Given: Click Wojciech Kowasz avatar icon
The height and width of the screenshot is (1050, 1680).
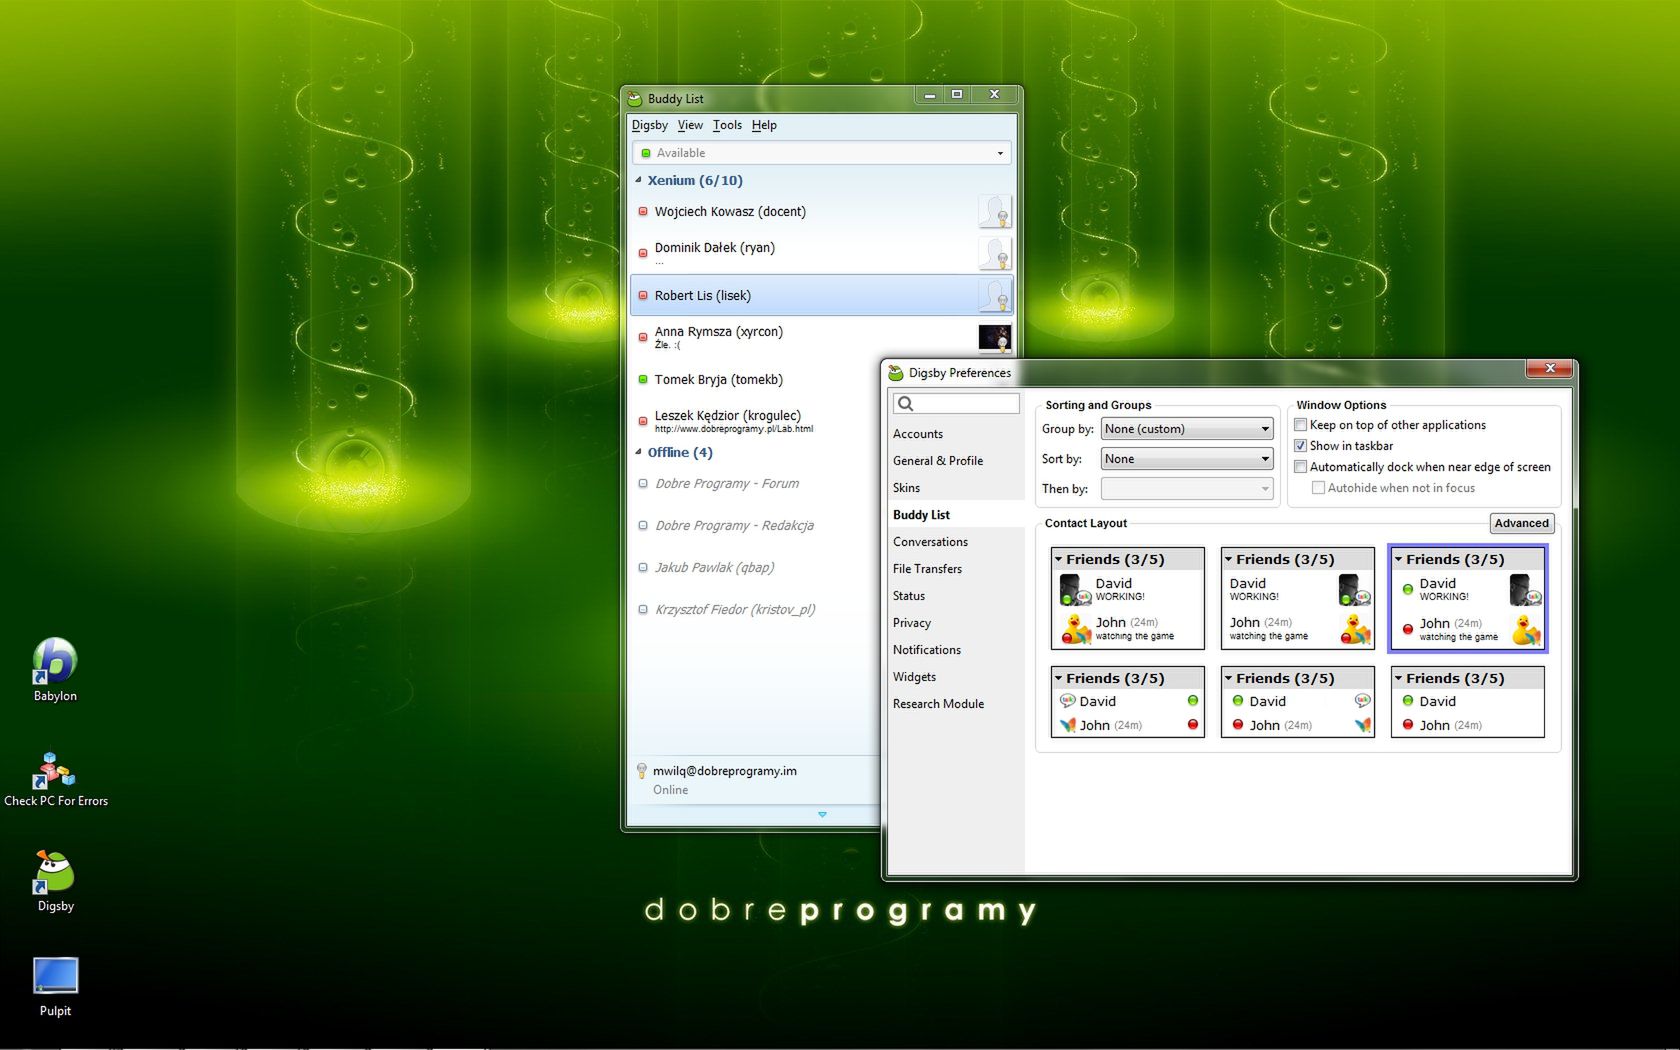Looking at the screenshot, I should tap(994, 212).
